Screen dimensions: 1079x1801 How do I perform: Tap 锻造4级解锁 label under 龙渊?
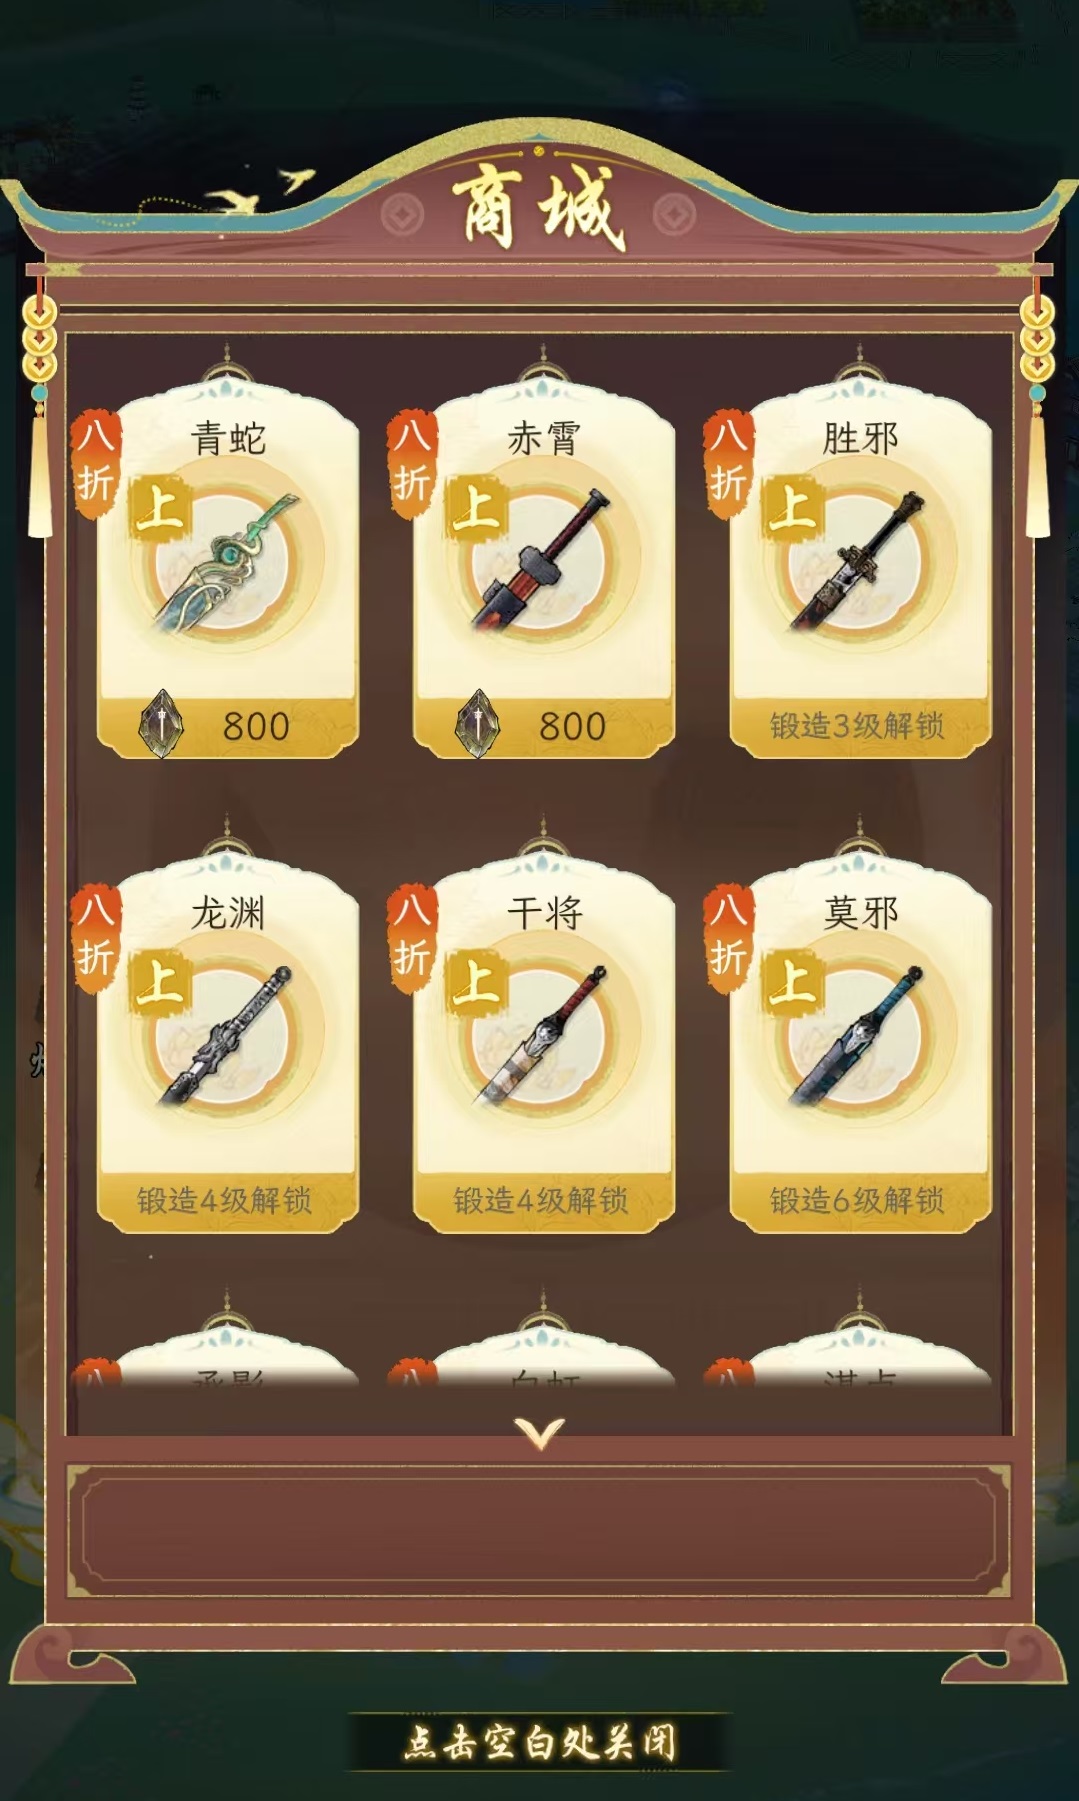(224, 1200)
